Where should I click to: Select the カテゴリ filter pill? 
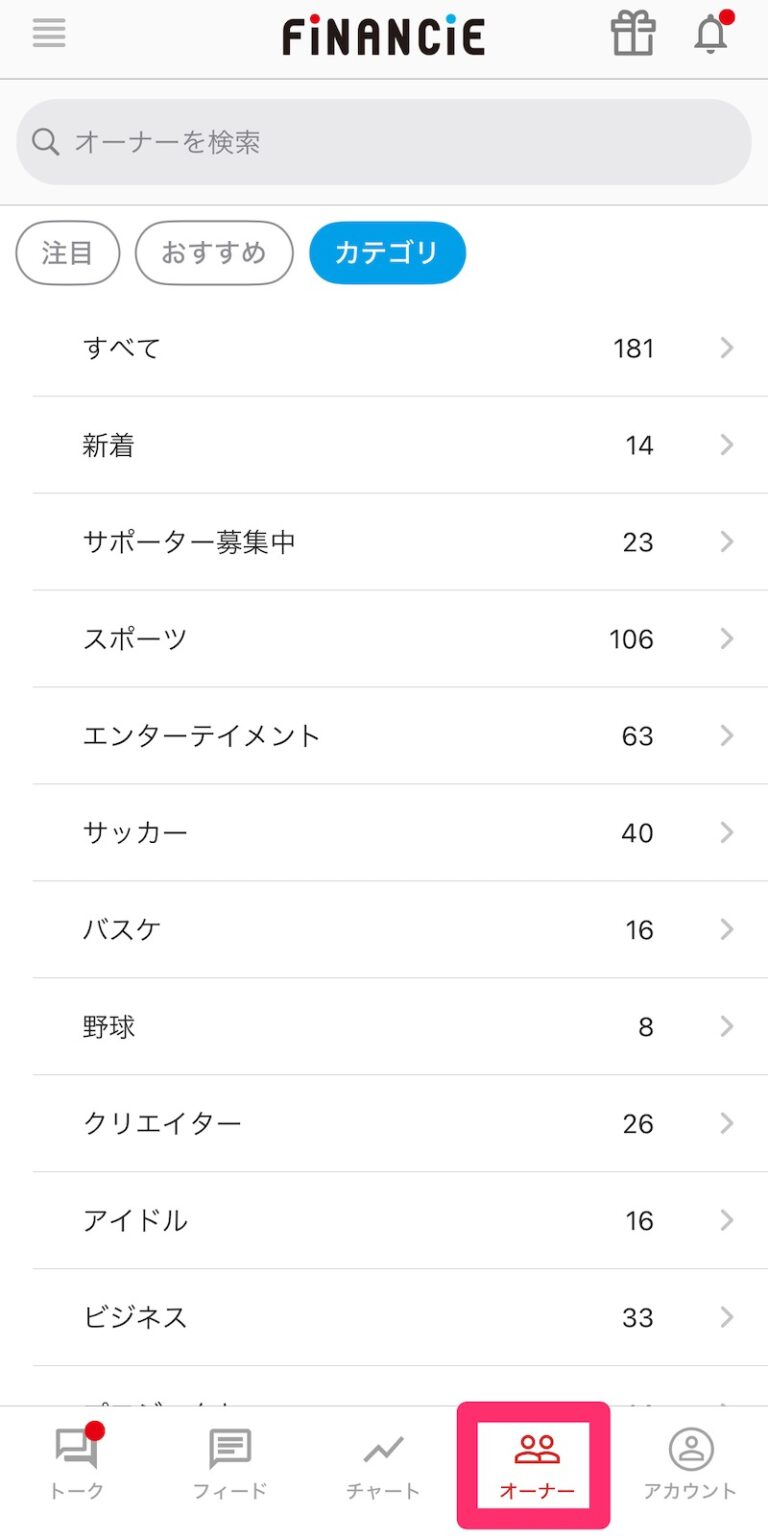pos(387,253)
